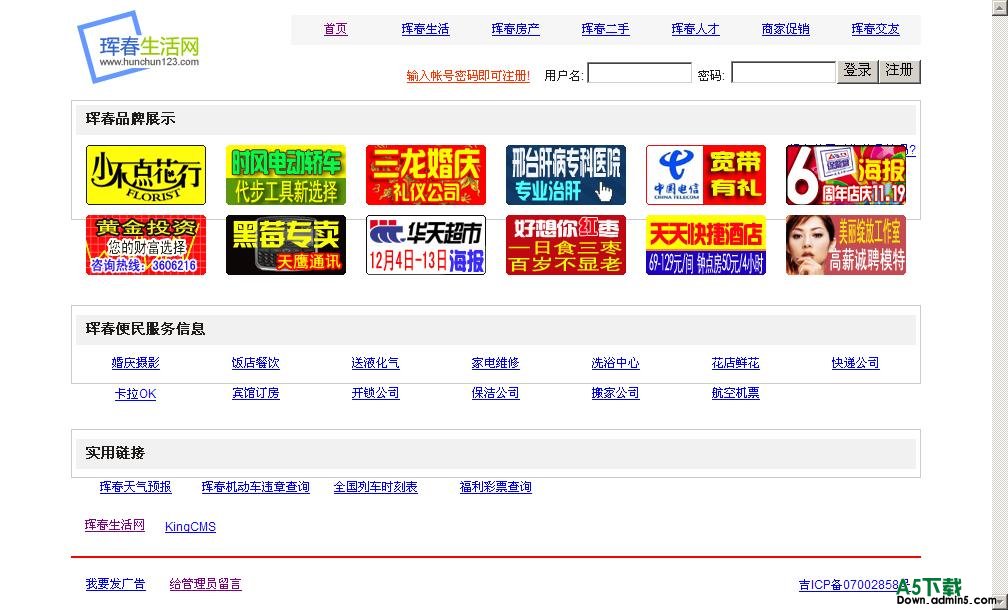Focus the 密码 input field
The height and width of the screenshot is (610, 1008).
coord(784,73)
